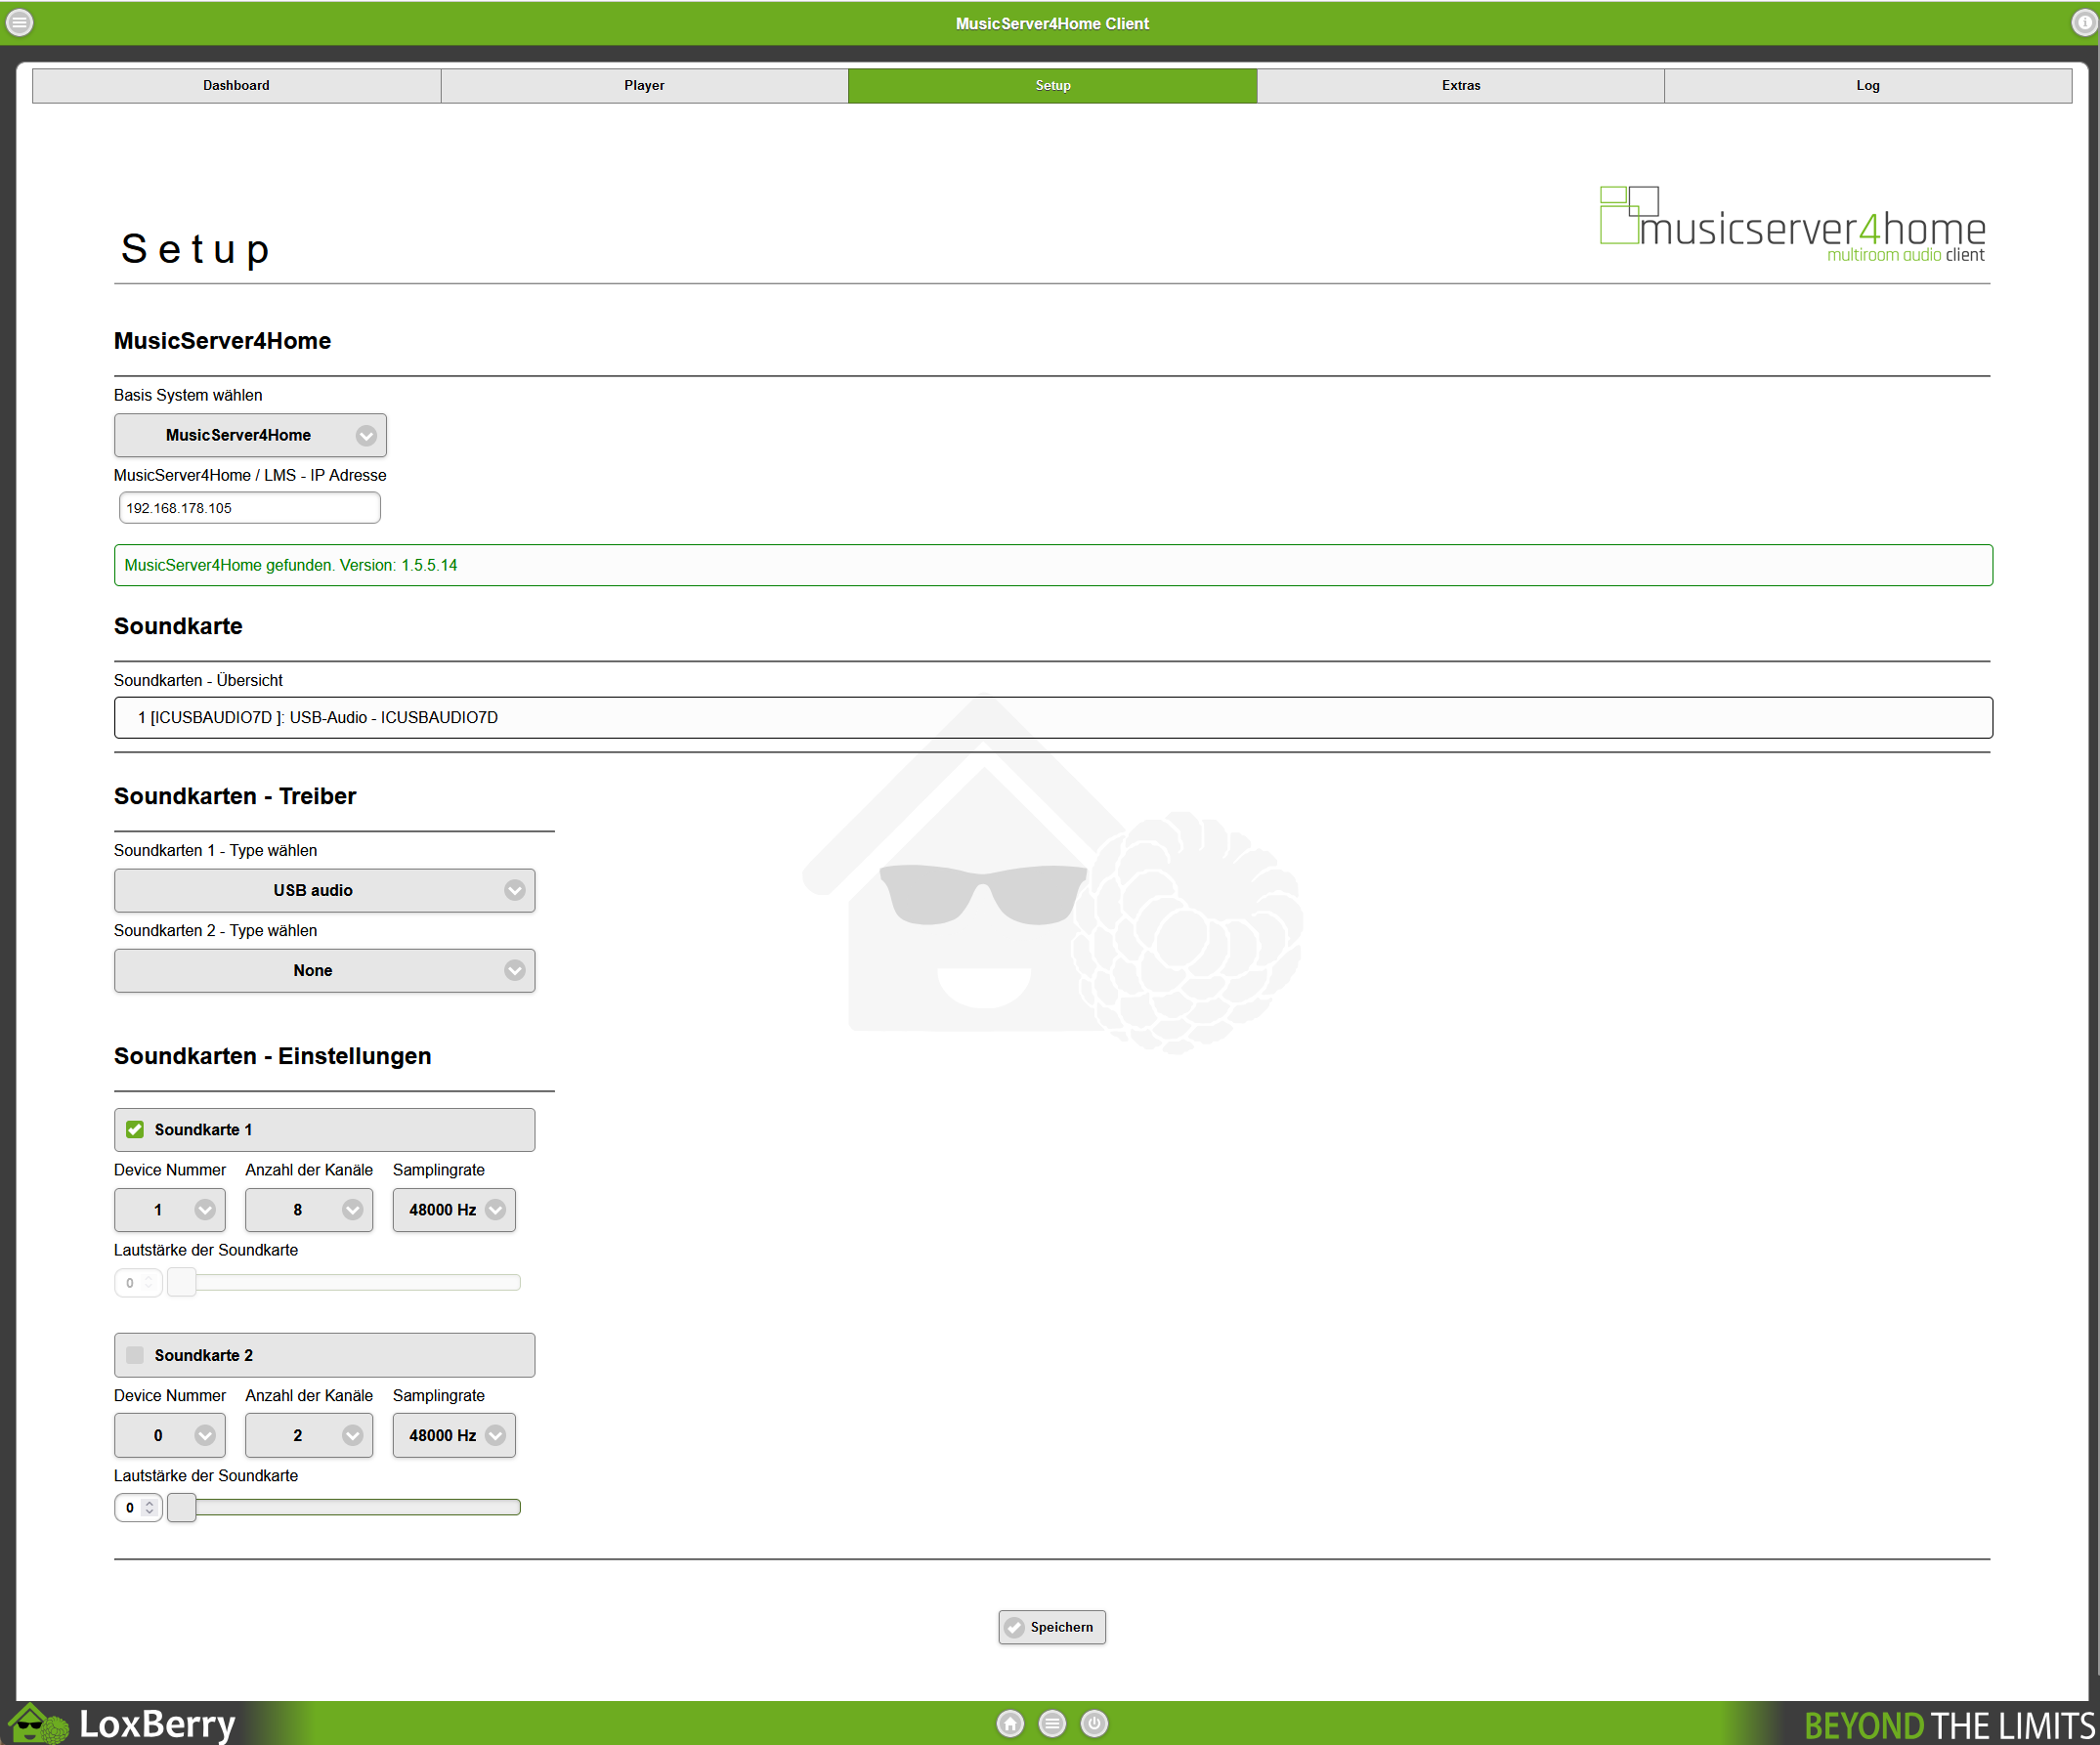Uncheck the Soundkarte 1 checkbox

135,1129
